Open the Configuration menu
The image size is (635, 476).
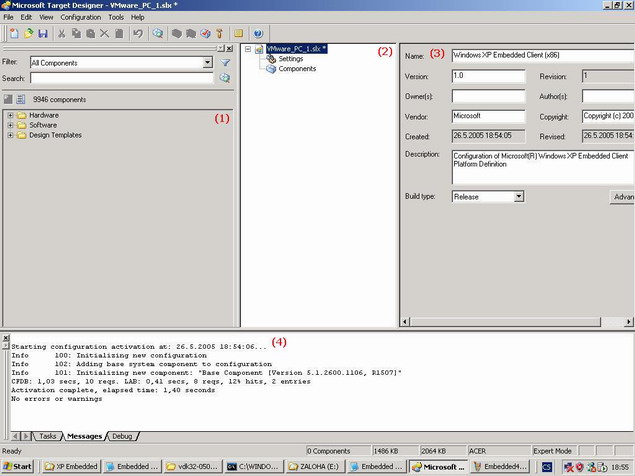81,17
